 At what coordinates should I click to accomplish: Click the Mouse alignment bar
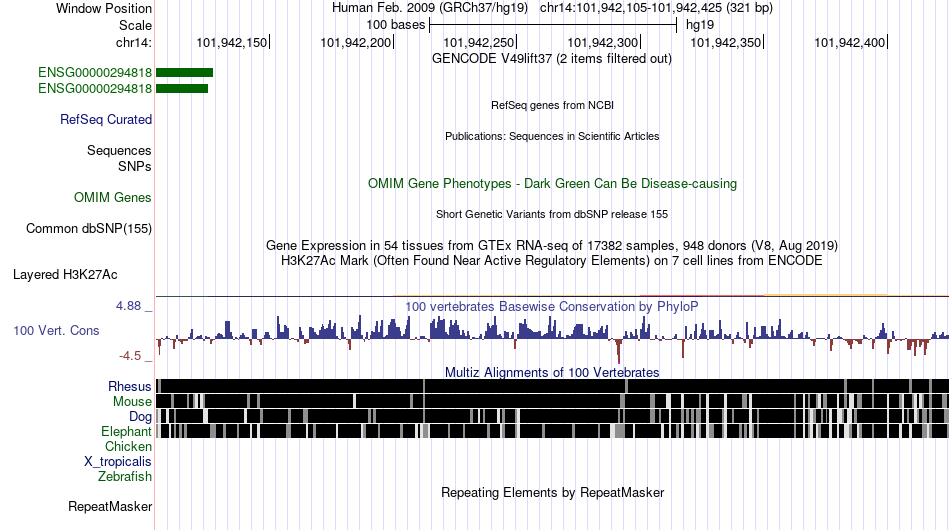552,401
